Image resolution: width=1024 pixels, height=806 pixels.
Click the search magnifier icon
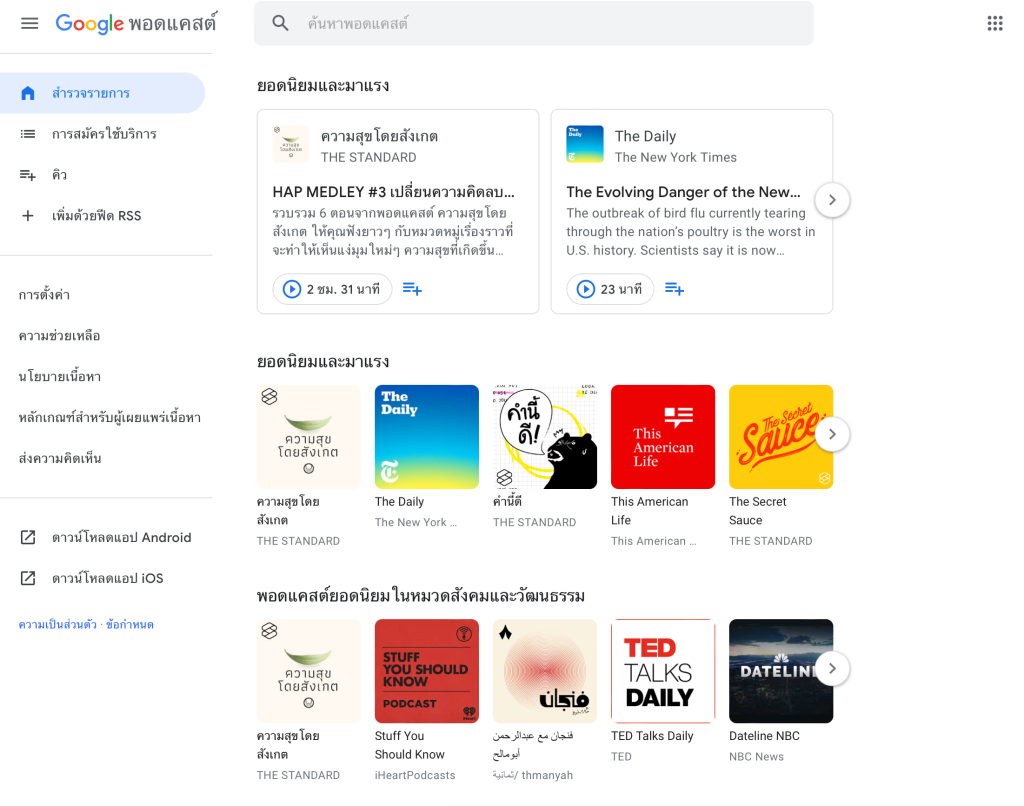click(x=281, y=23)
